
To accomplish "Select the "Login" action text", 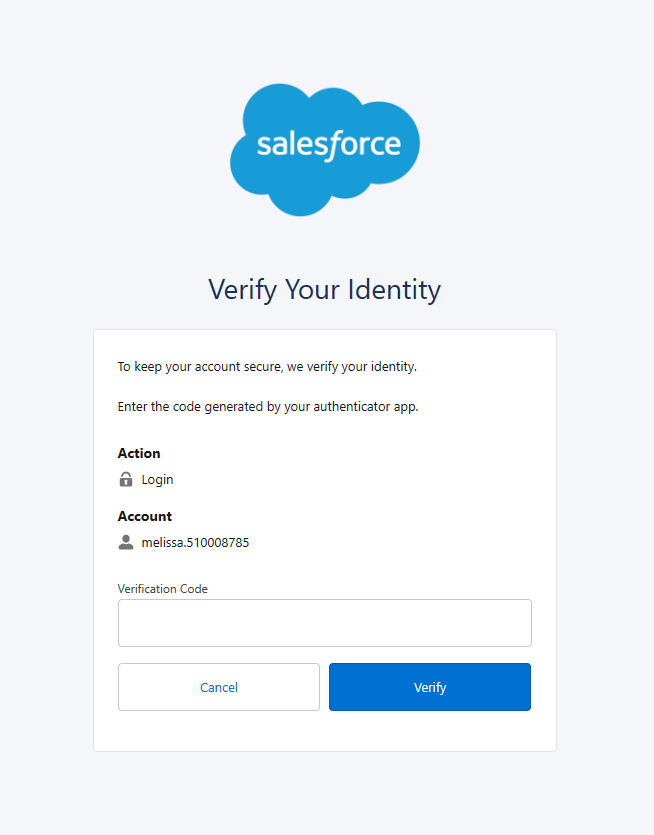I will pos(157,479).
